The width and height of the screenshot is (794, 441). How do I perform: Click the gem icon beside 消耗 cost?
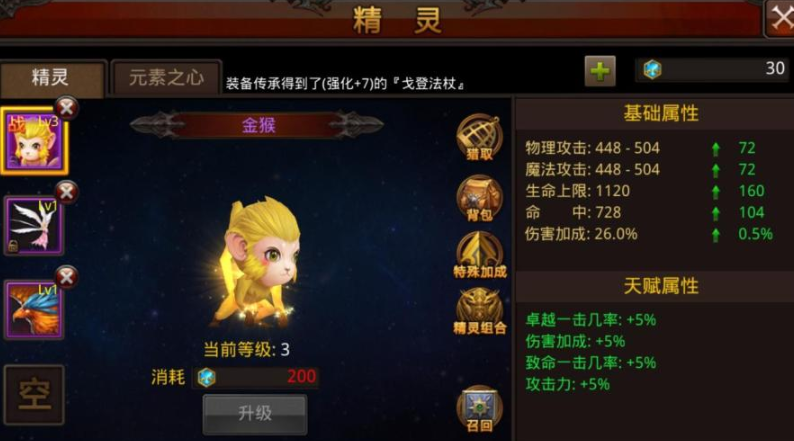pos(207,377)
